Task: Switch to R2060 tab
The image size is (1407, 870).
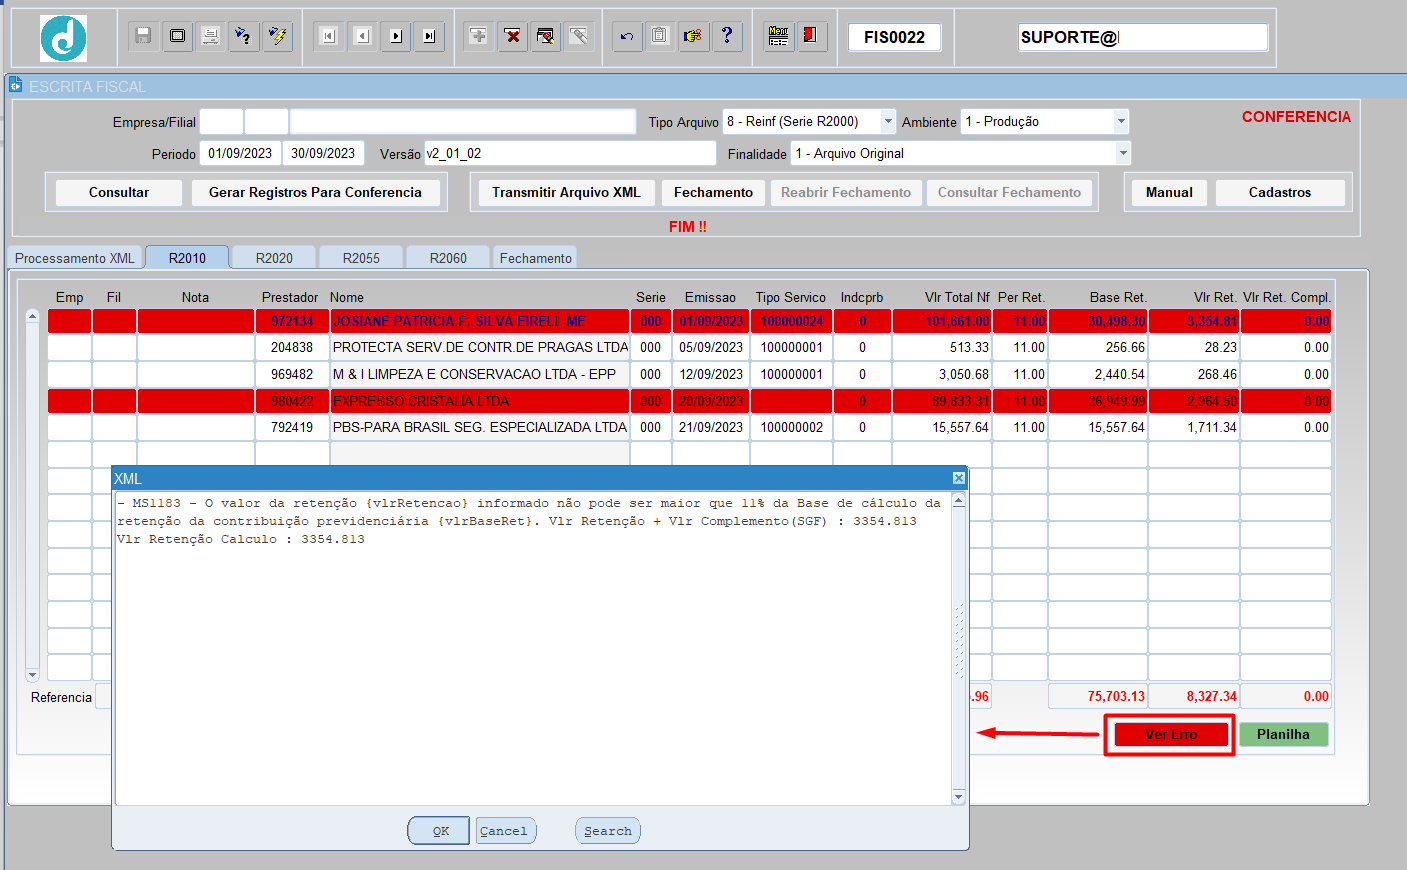Action: pos(448,258)
